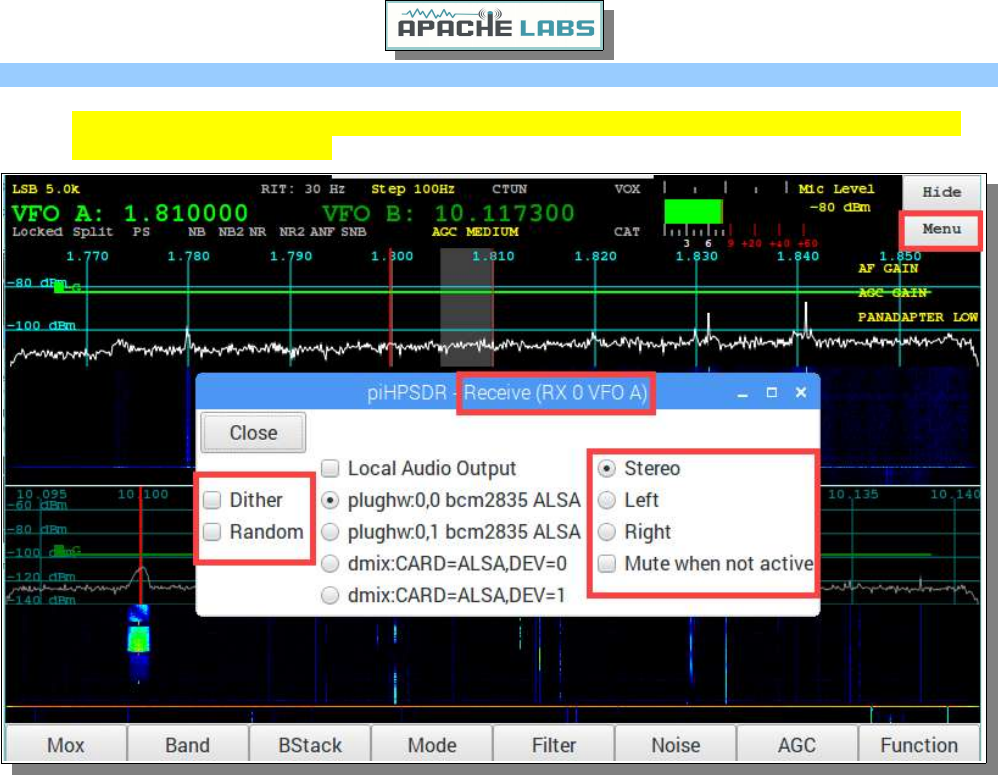
Task: Click the Function toolbar button
Action: (918, 744)
